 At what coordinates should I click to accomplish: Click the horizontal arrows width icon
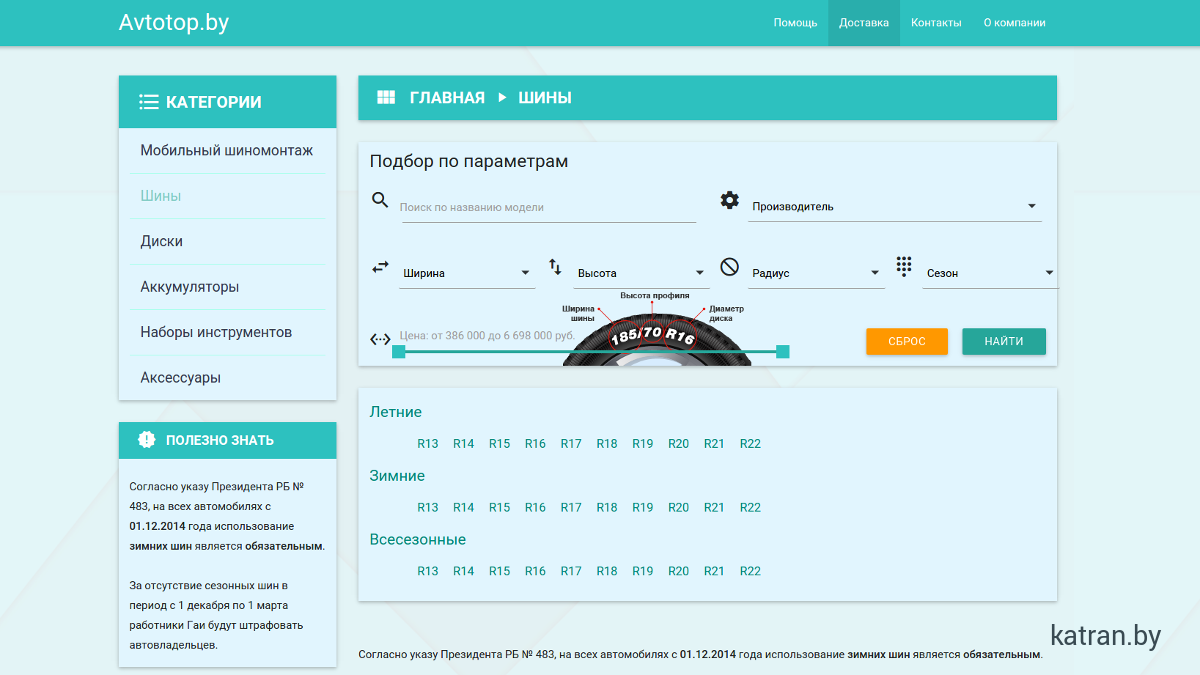click(380, 267)
